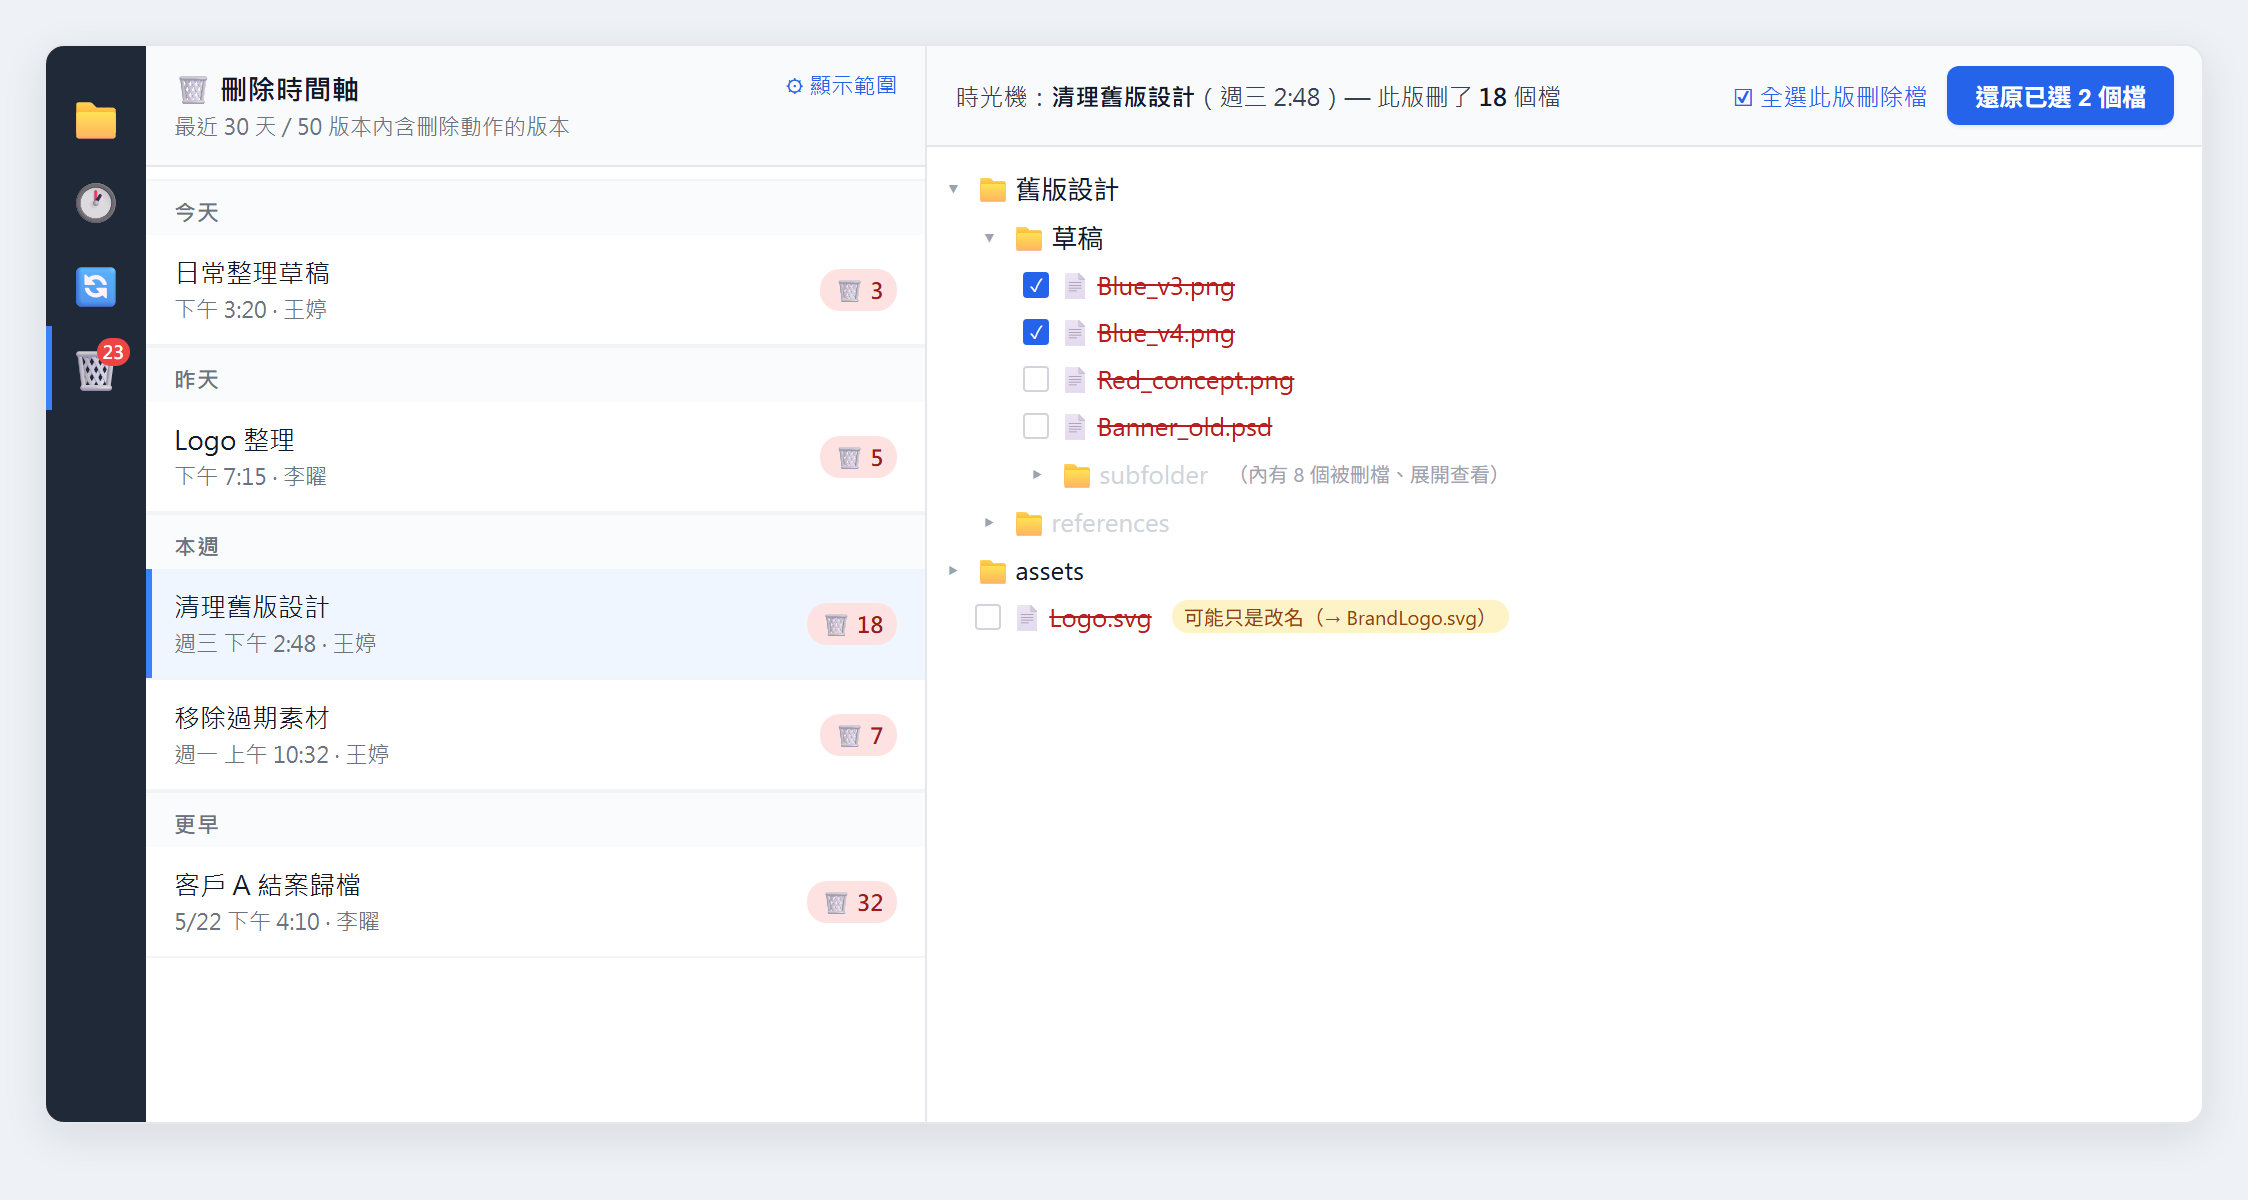Select the Red_concept.png filename
The height and width of the screenshot is (1200, 2248).
coord(1196,381)
